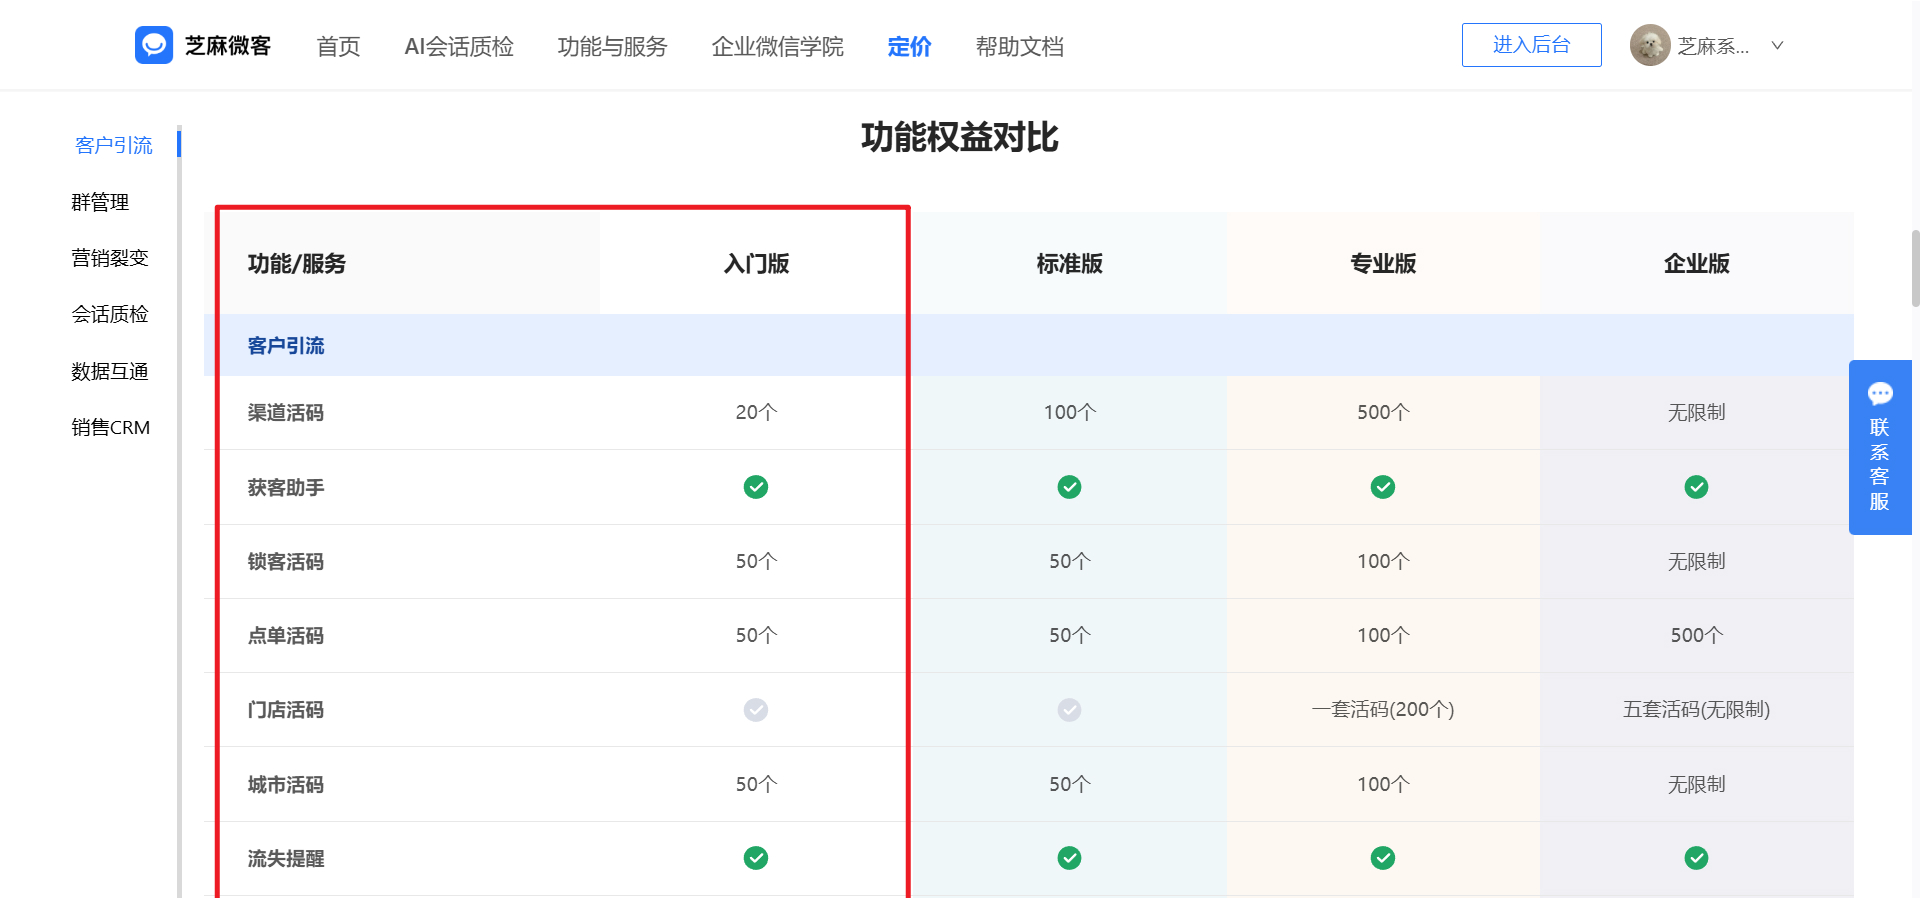This screenshot has height=898, width=1920.
Task: Click 渠道活码 value 100个 under 标准版
Action: coord(1069,412)
